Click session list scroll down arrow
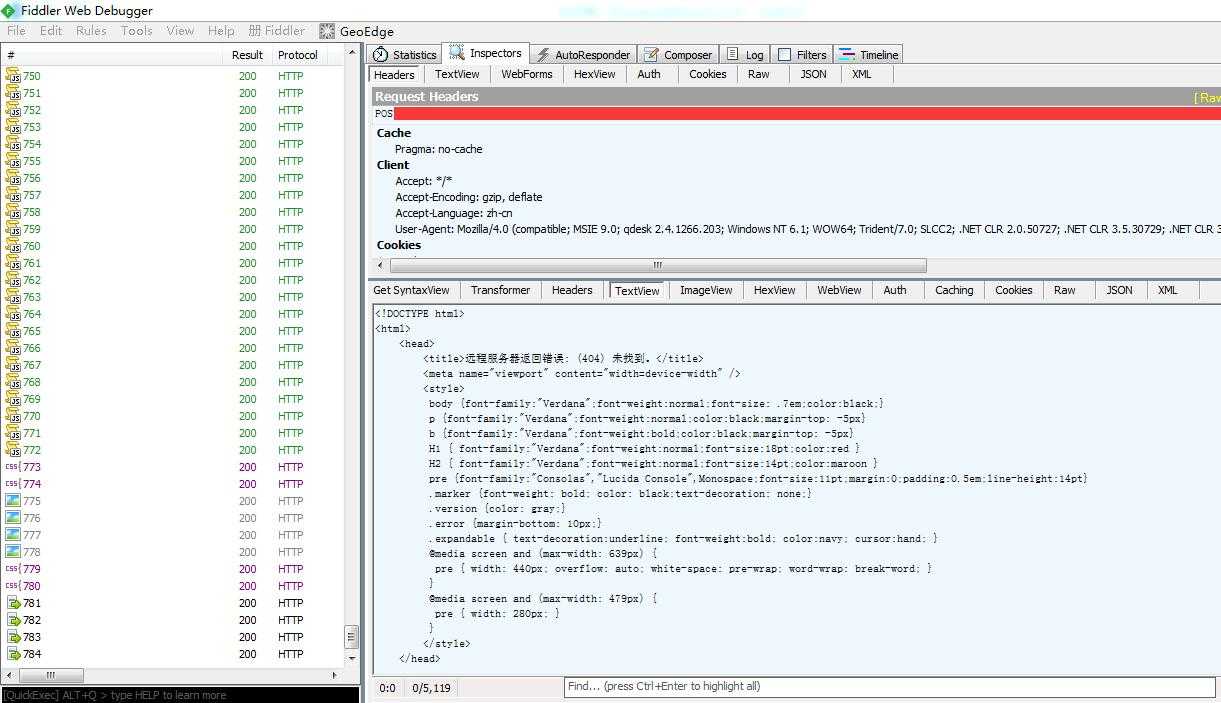The height and width of the screenshot is (703, 1221). [x=351, y=659]
